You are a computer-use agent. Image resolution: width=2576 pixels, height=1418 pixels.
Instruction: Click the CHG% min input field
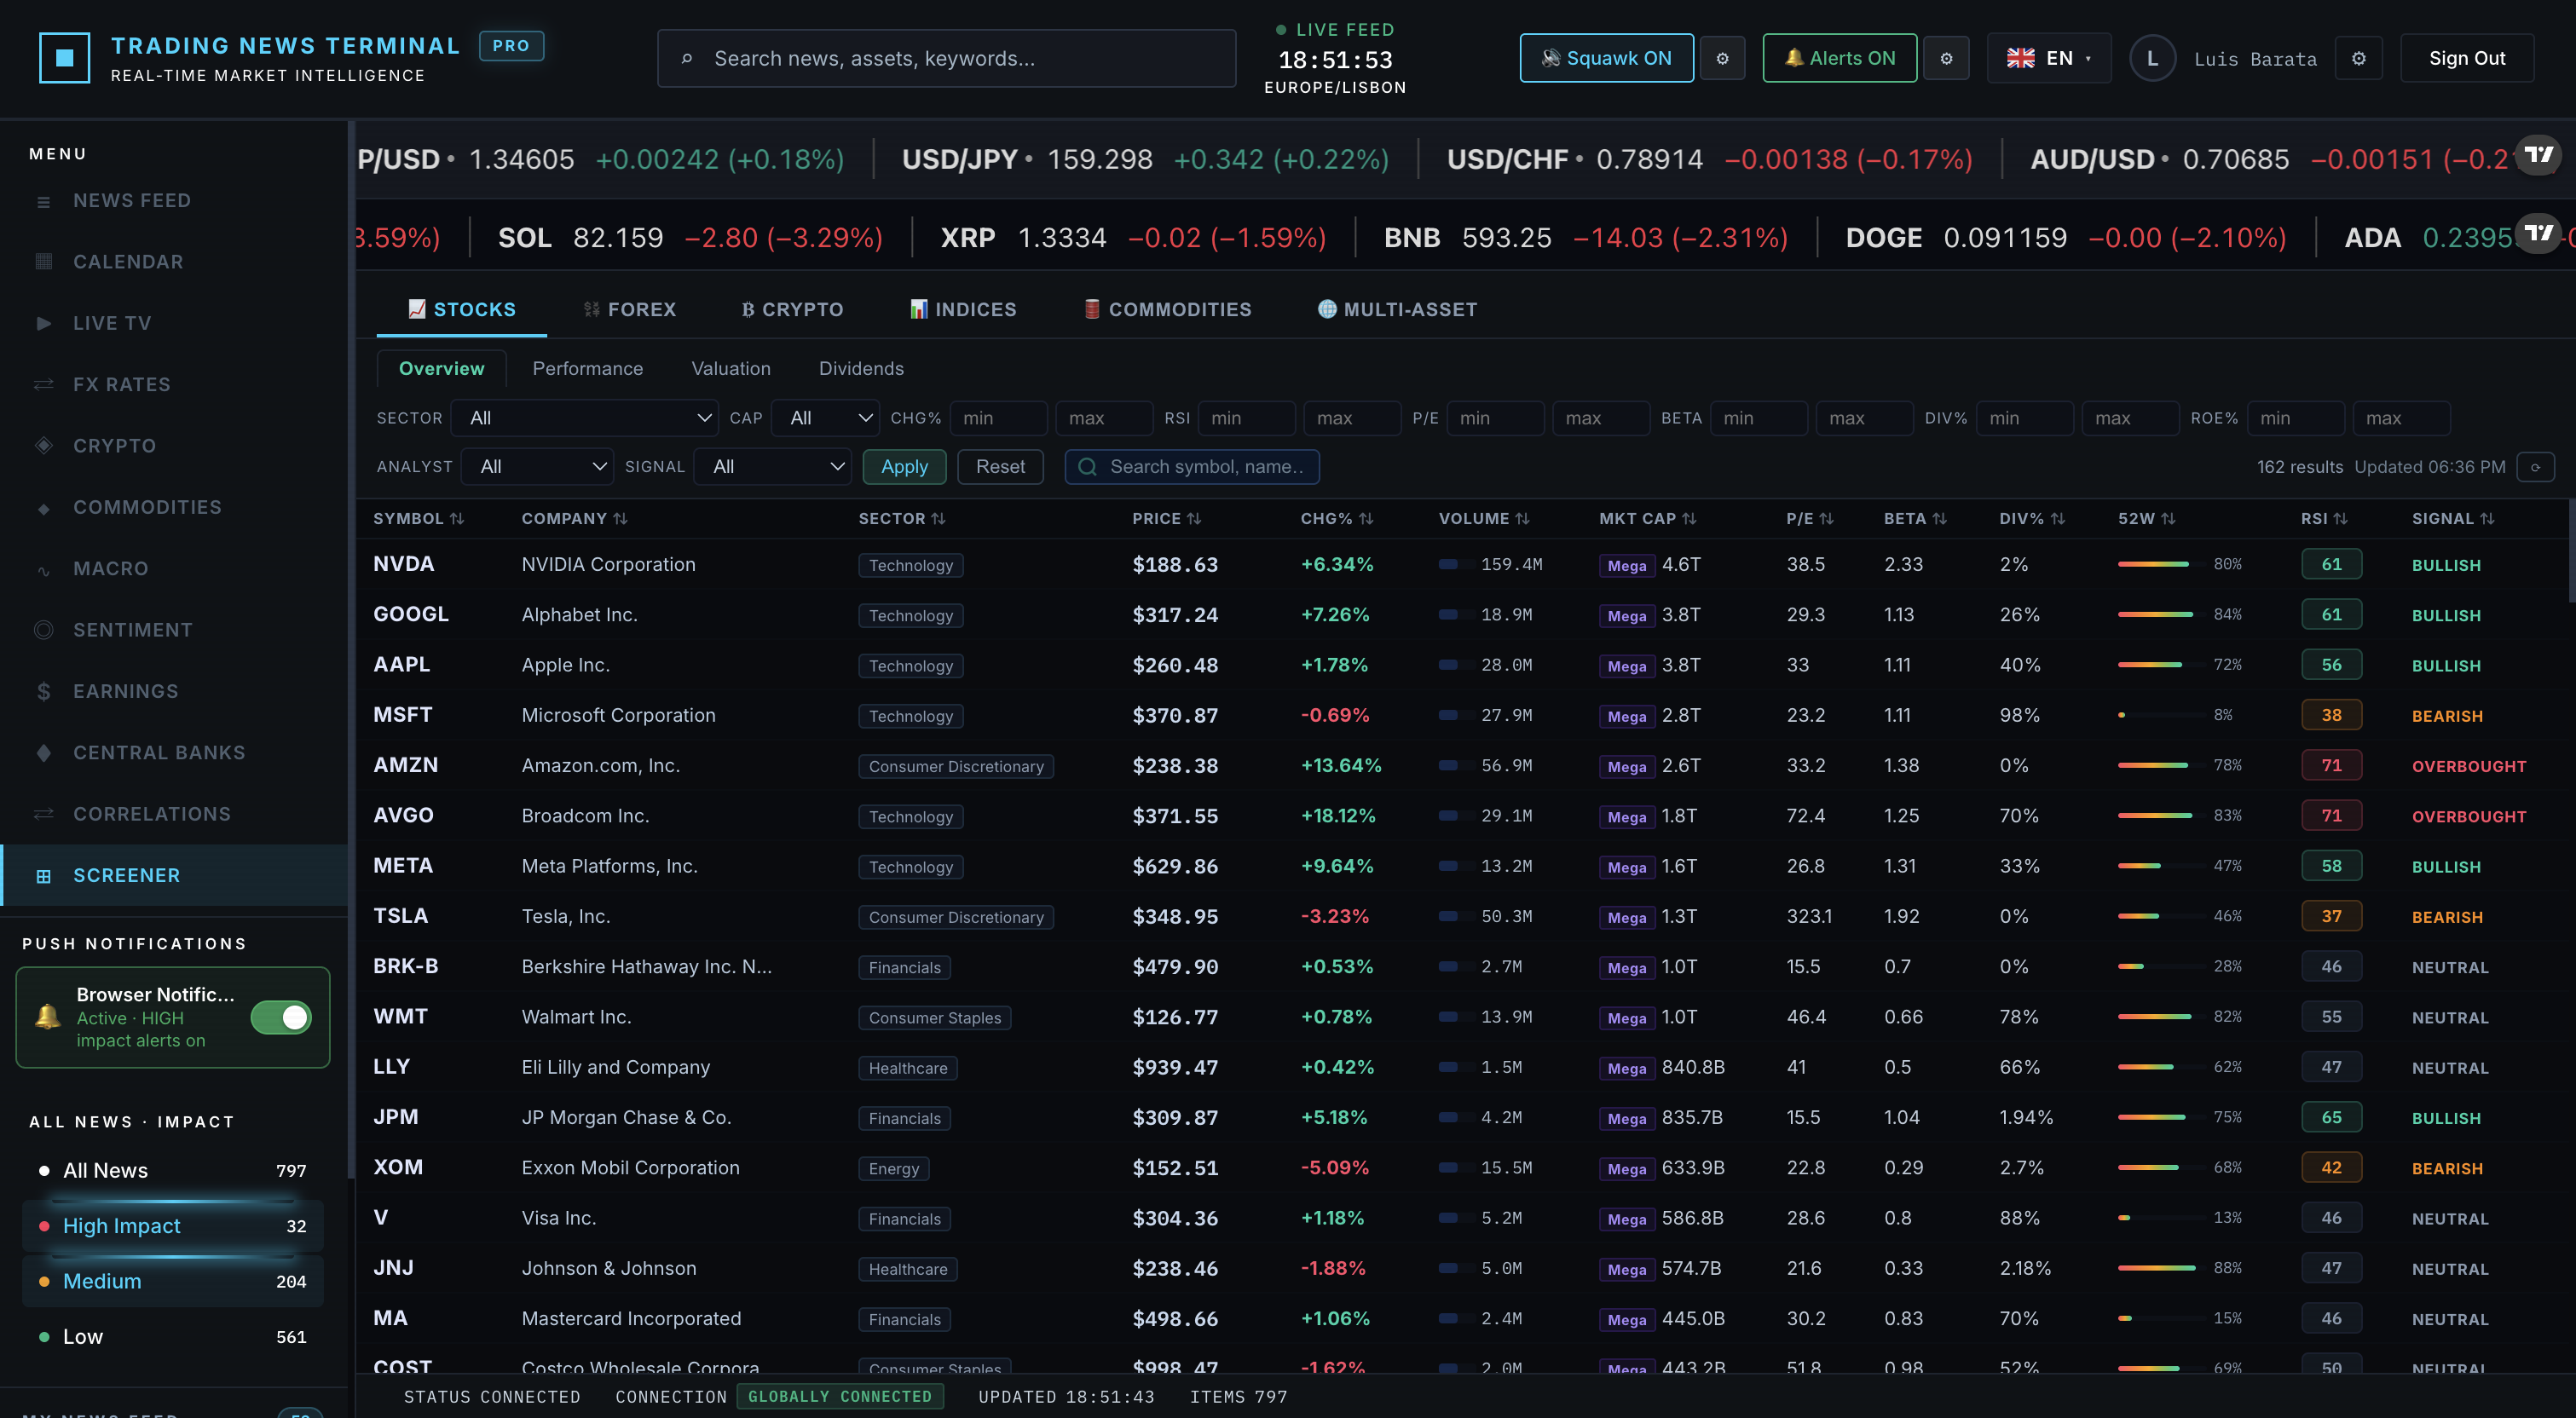click(998, 418)
